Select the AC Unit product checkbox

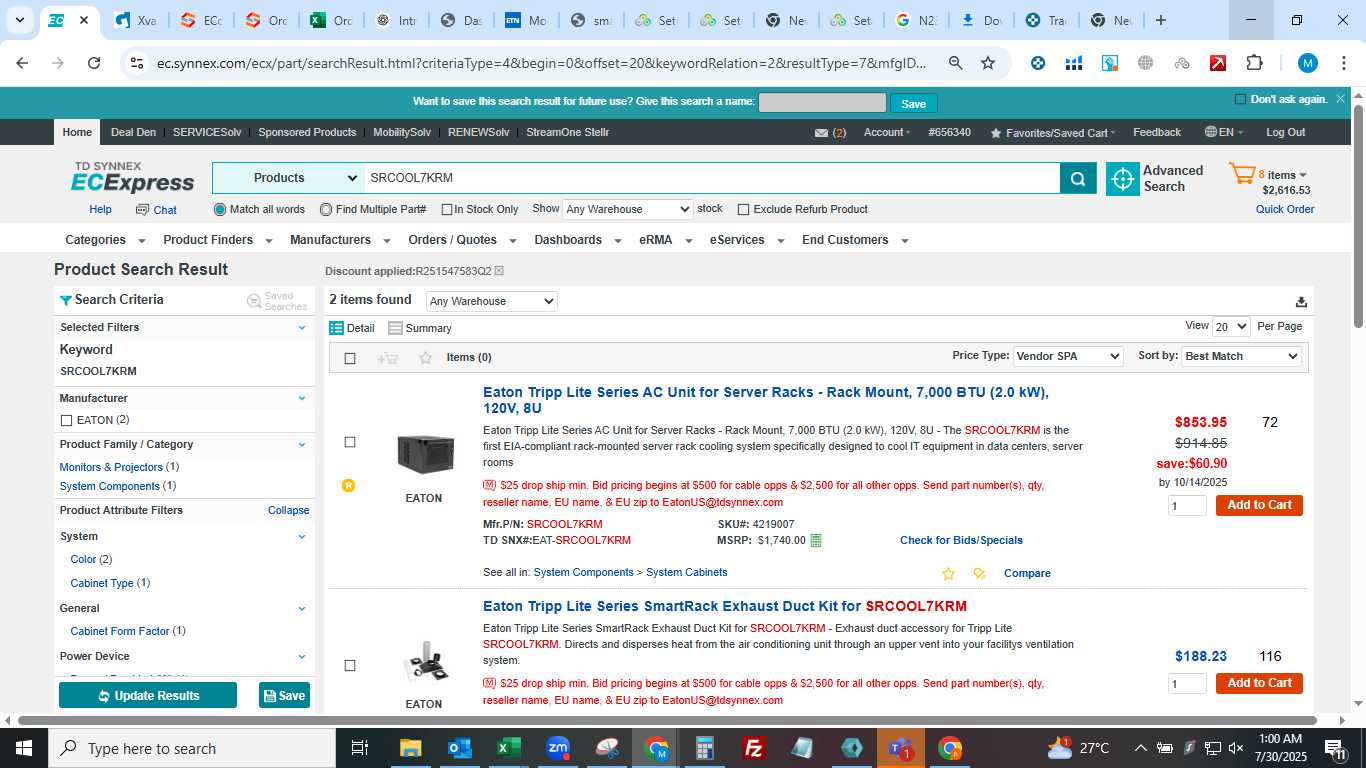[350, 442]
